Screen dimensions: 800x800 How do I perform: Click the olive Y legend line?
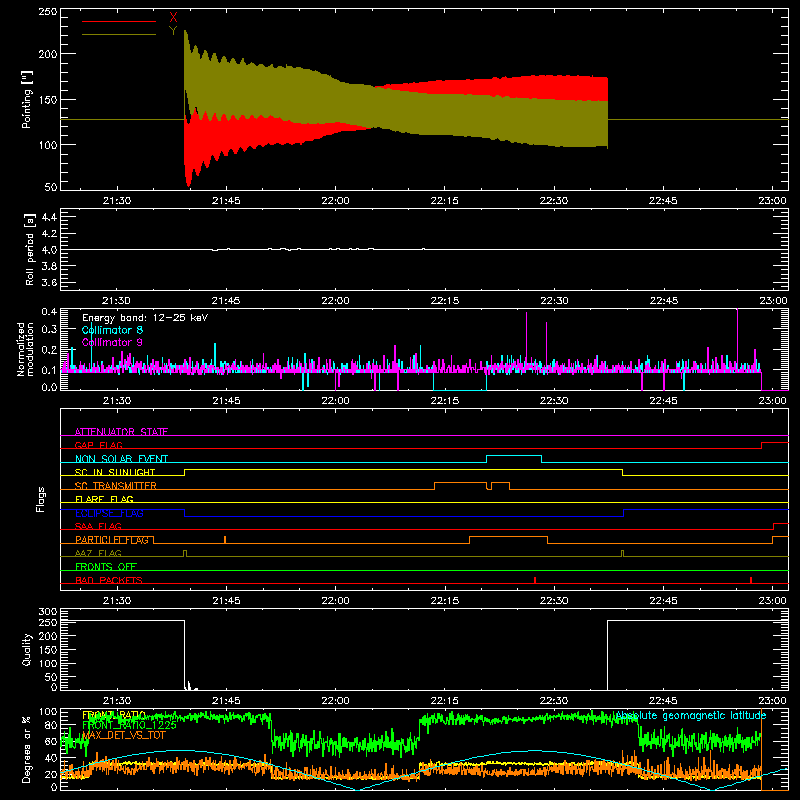[119, 34]
